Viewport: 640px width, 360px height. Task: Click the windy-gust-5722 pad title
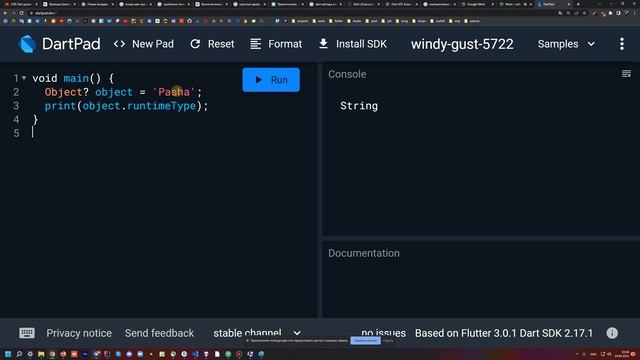pos(462,44)
